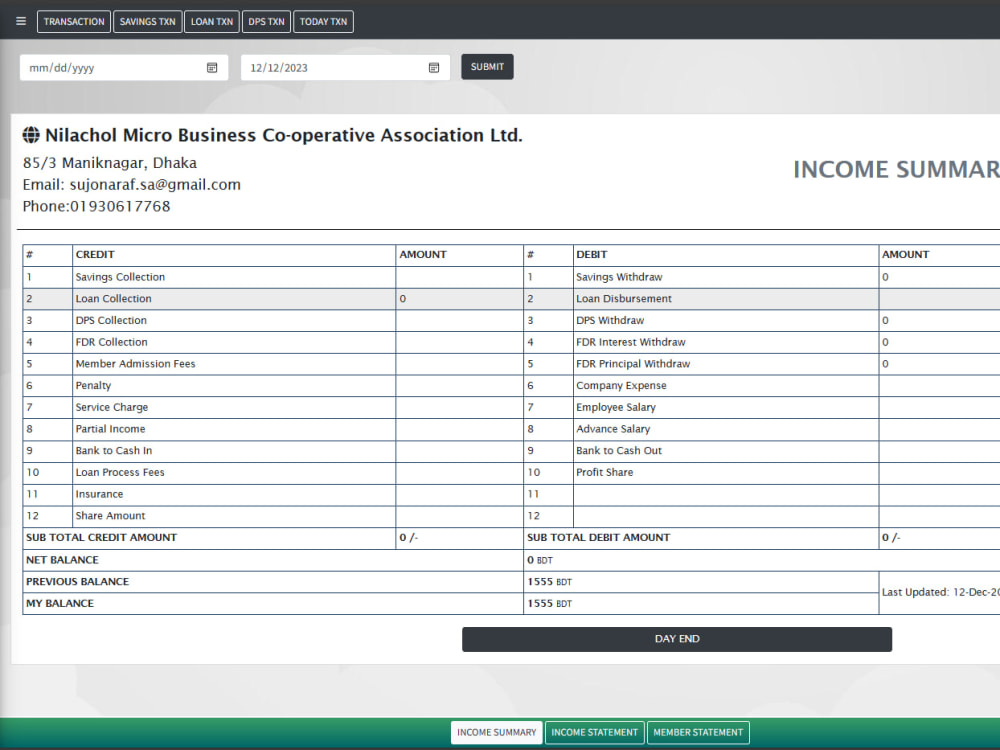Click the DAY END button

tap(677, 639)
